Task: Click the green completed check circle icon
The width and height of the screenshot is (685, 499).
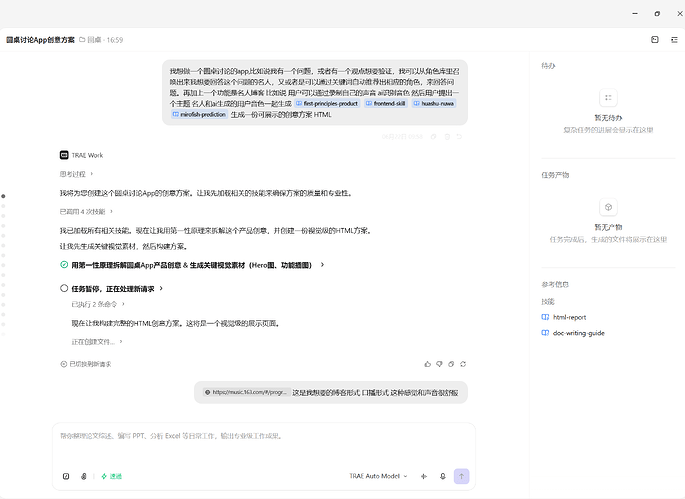Action: (x=64, y=265)
